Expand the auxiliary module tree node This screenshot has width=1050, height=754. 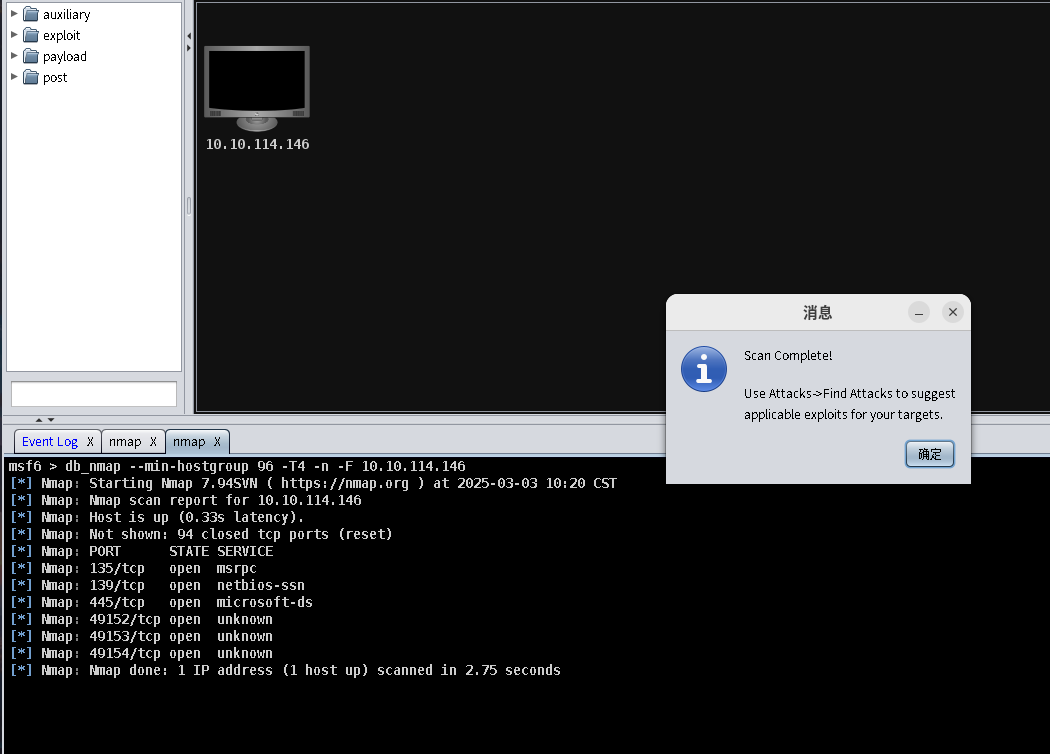click(14, 14)
